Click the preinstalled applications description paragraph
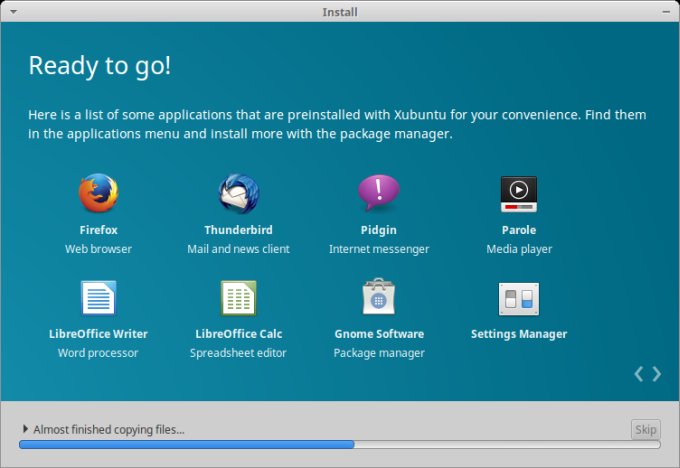The width and height of the screenshot is (680, 468). [337, 124]
